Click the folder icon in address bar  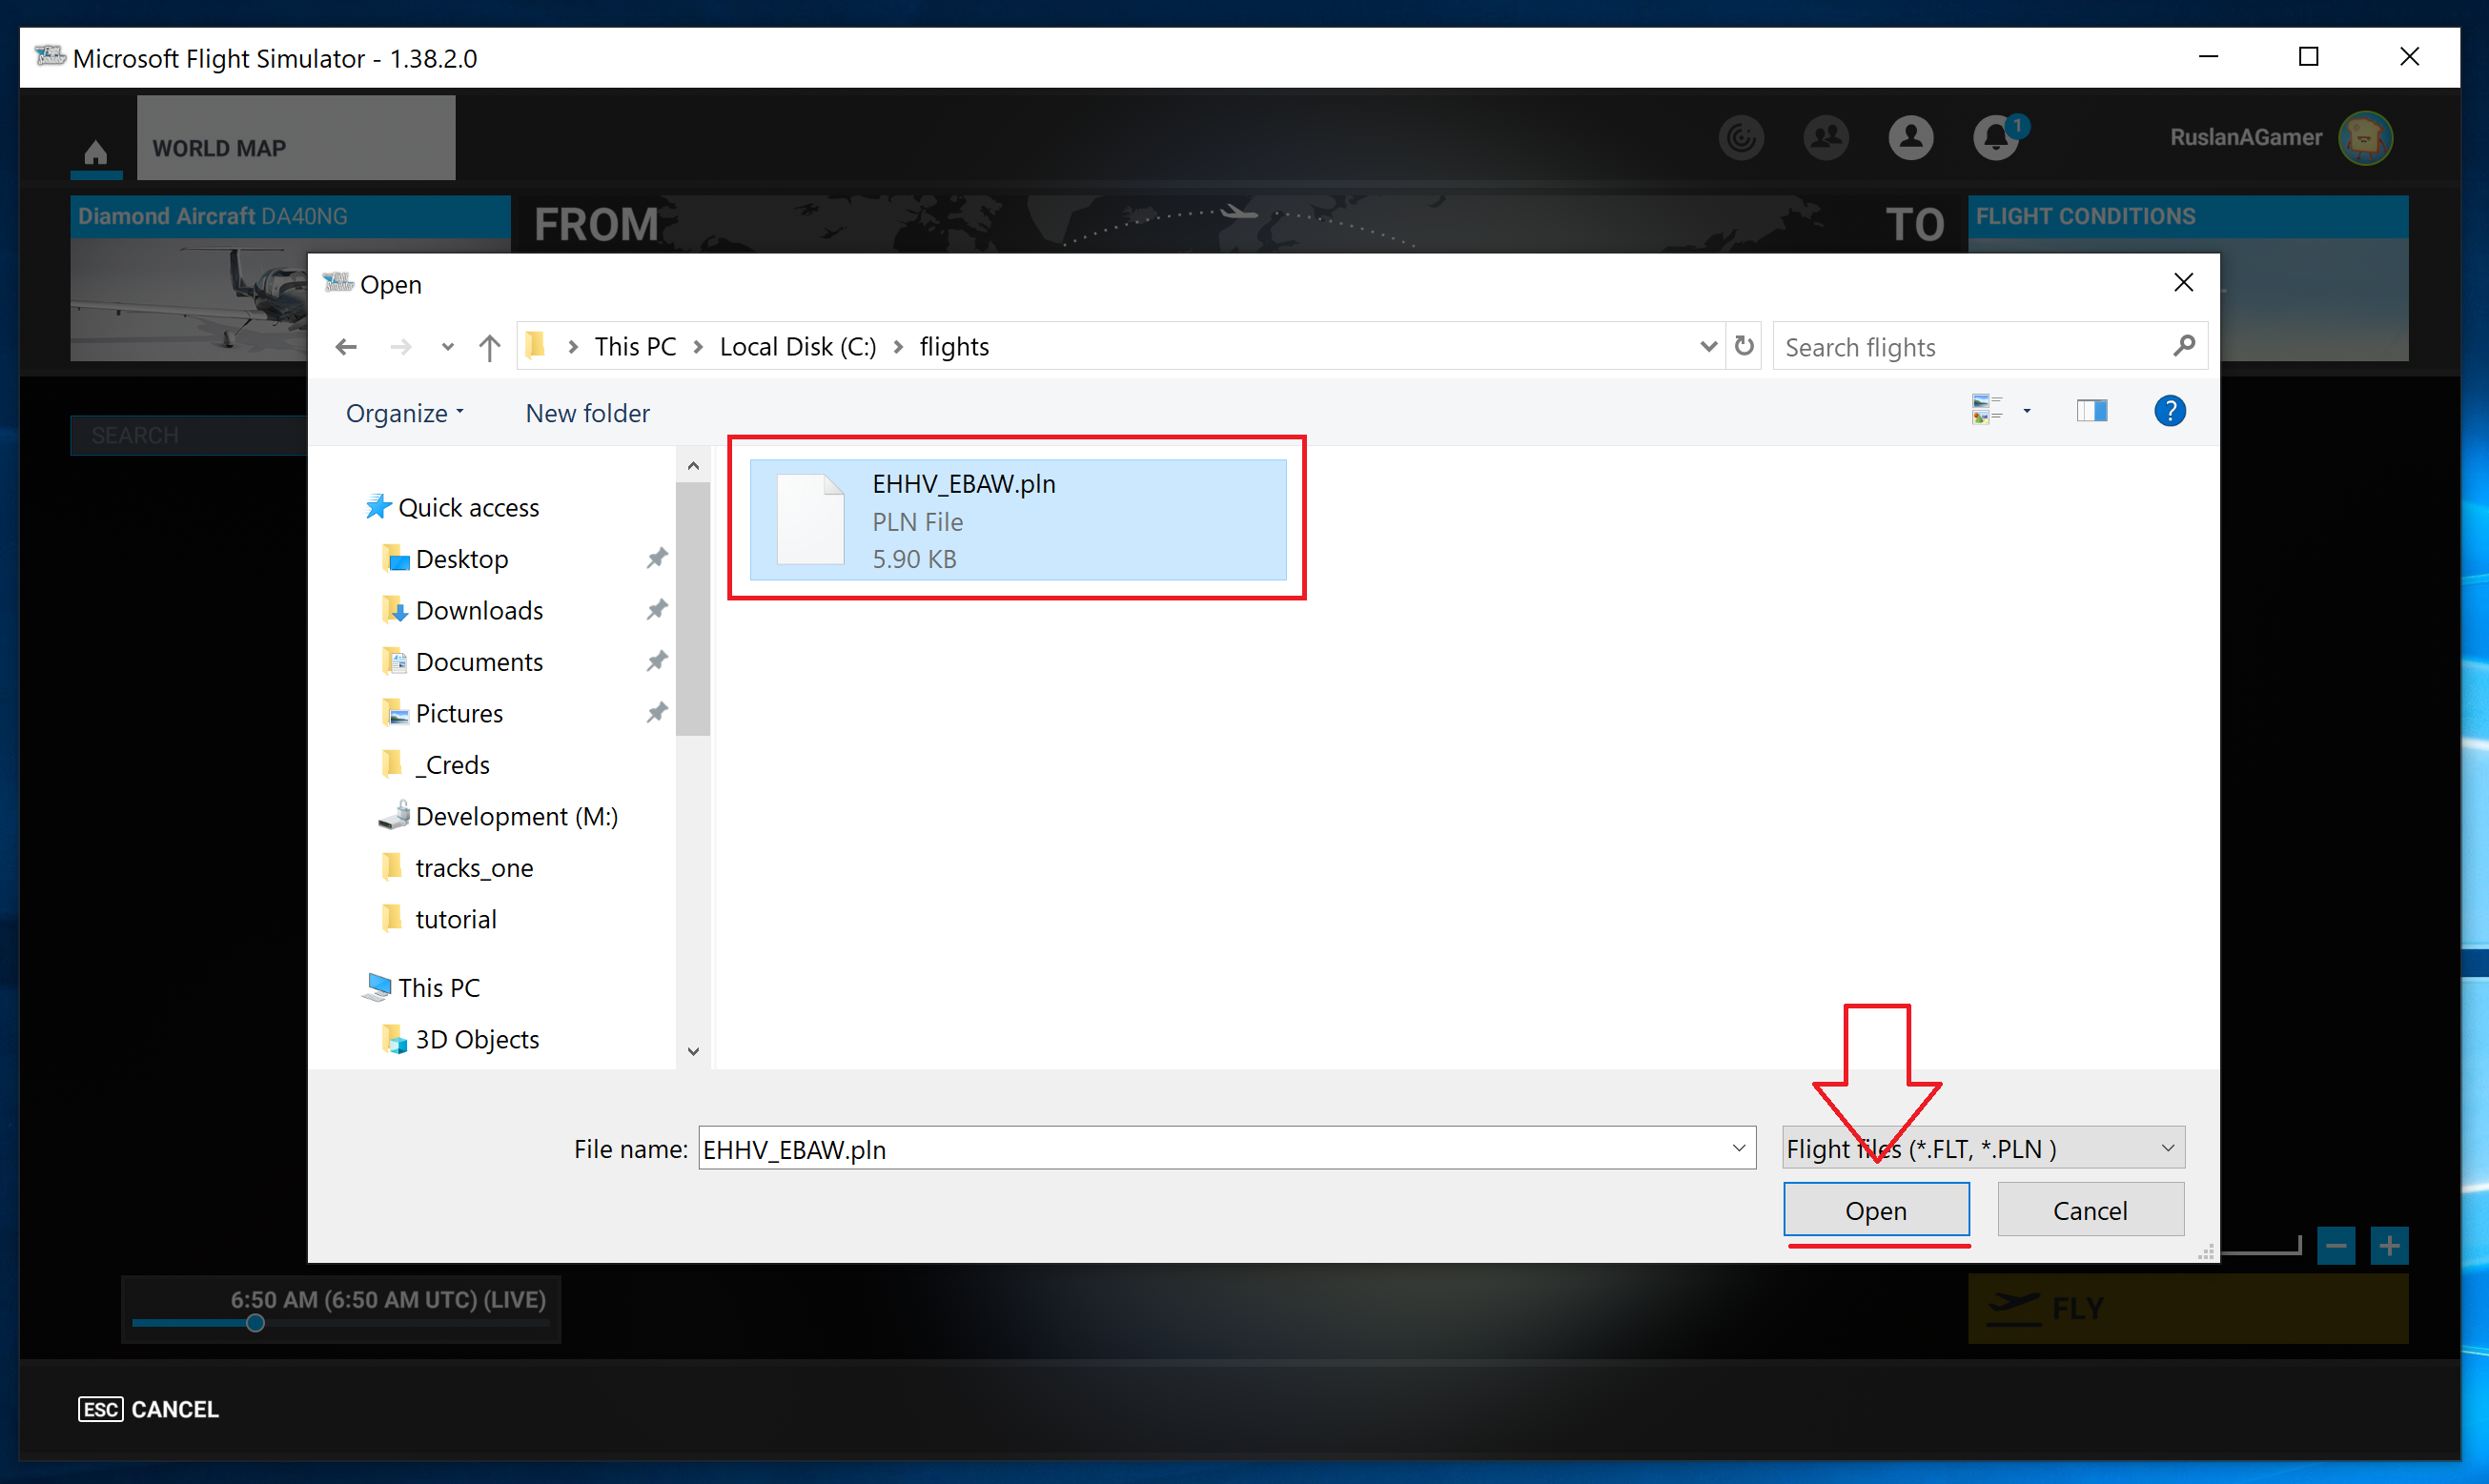point(537,346)
